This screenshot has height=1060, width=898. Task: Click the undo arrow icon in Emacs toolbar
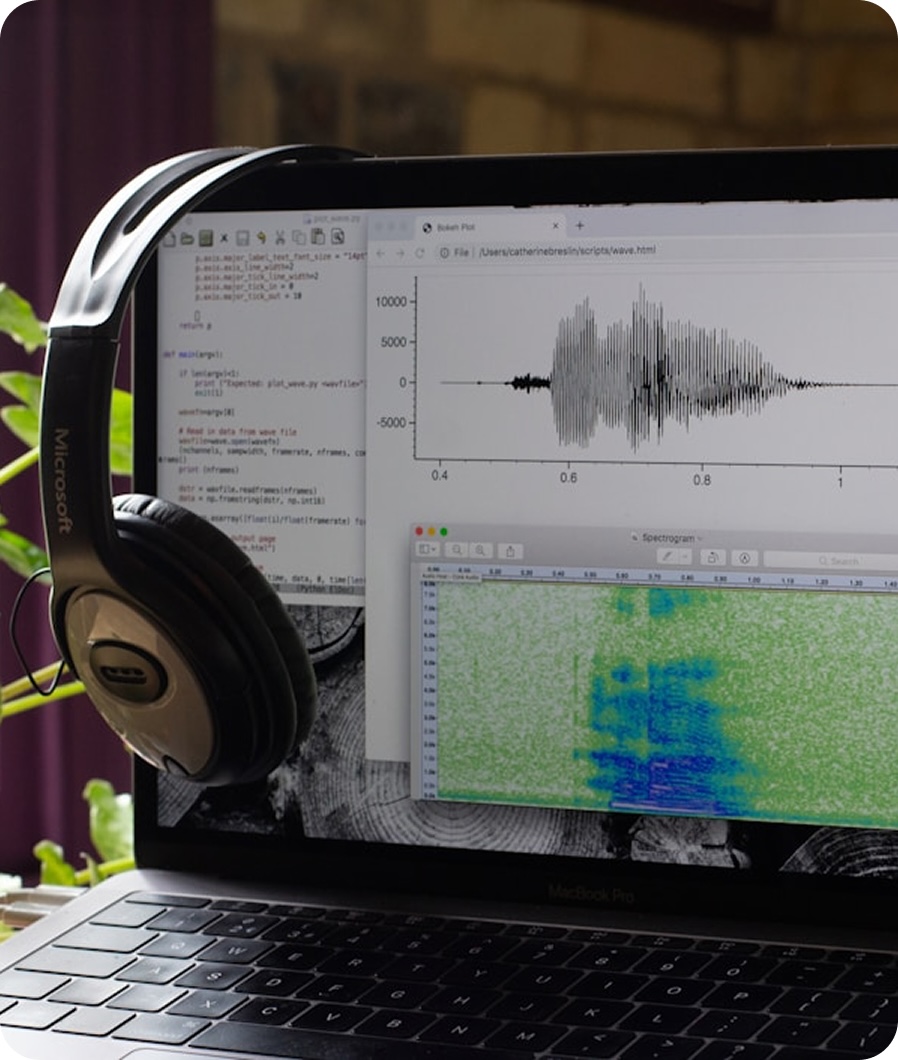pyautogui.click(x=261, y=238)
